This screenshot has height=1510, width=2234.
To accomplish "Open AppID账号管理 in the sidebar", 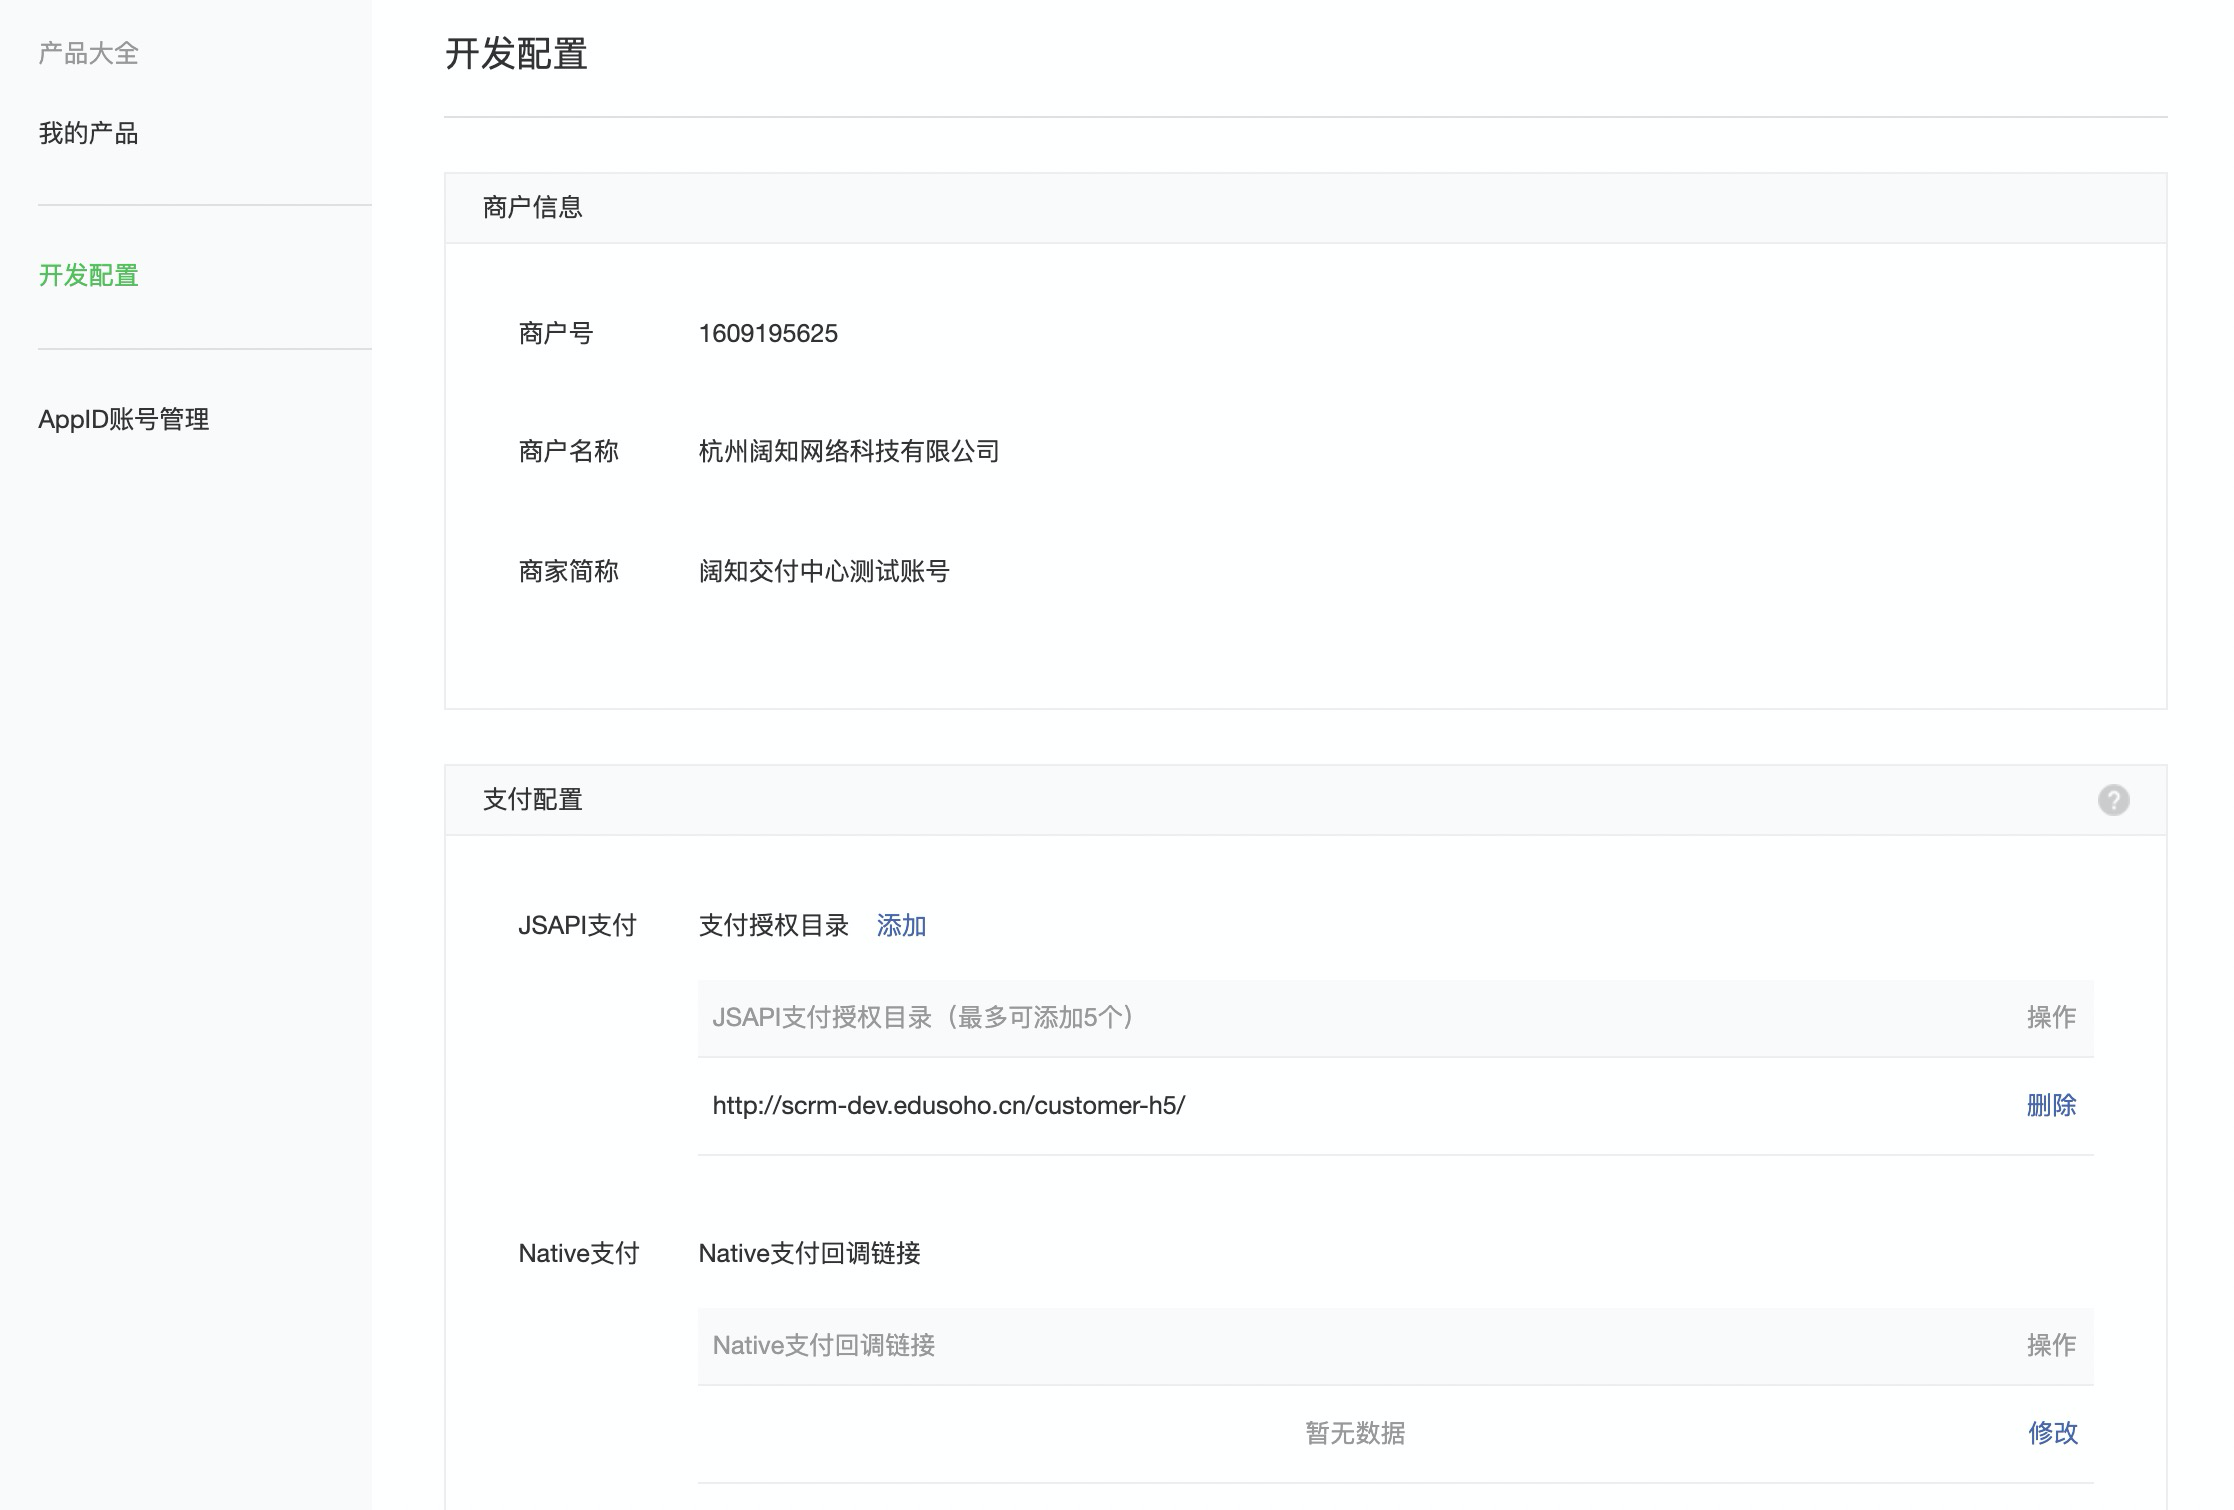I will (x=124, y=419).
